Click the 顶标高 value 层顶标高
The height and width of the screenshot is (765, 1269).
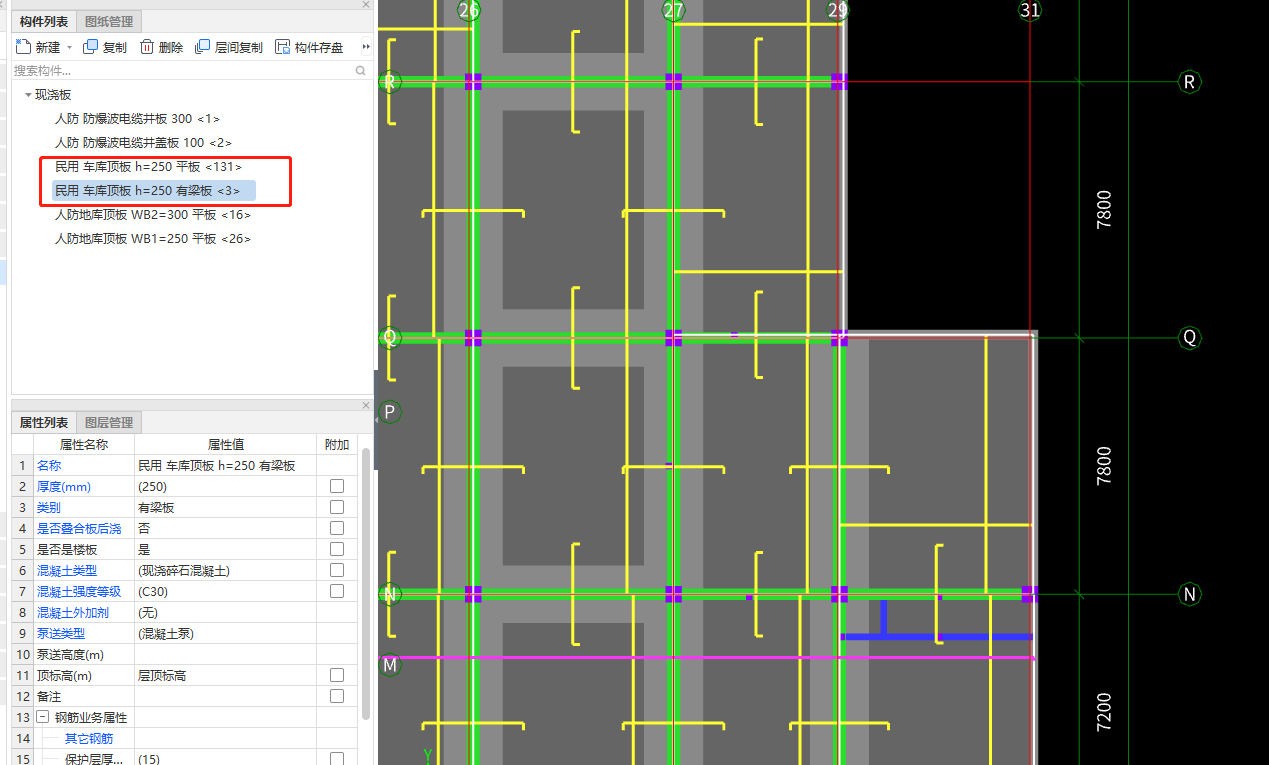tap(226, 675)
